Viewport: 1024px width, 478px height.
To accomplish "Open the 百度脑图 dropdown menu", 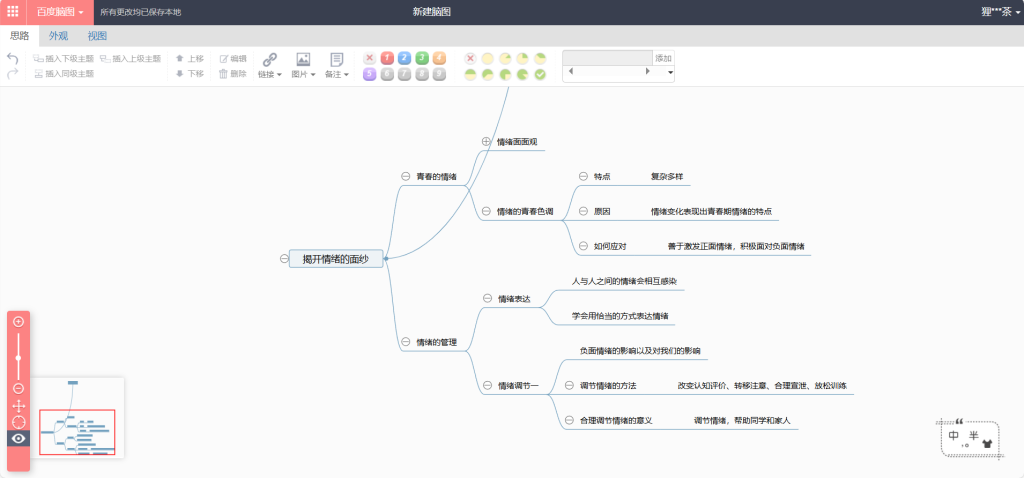I will click(59, 12).
